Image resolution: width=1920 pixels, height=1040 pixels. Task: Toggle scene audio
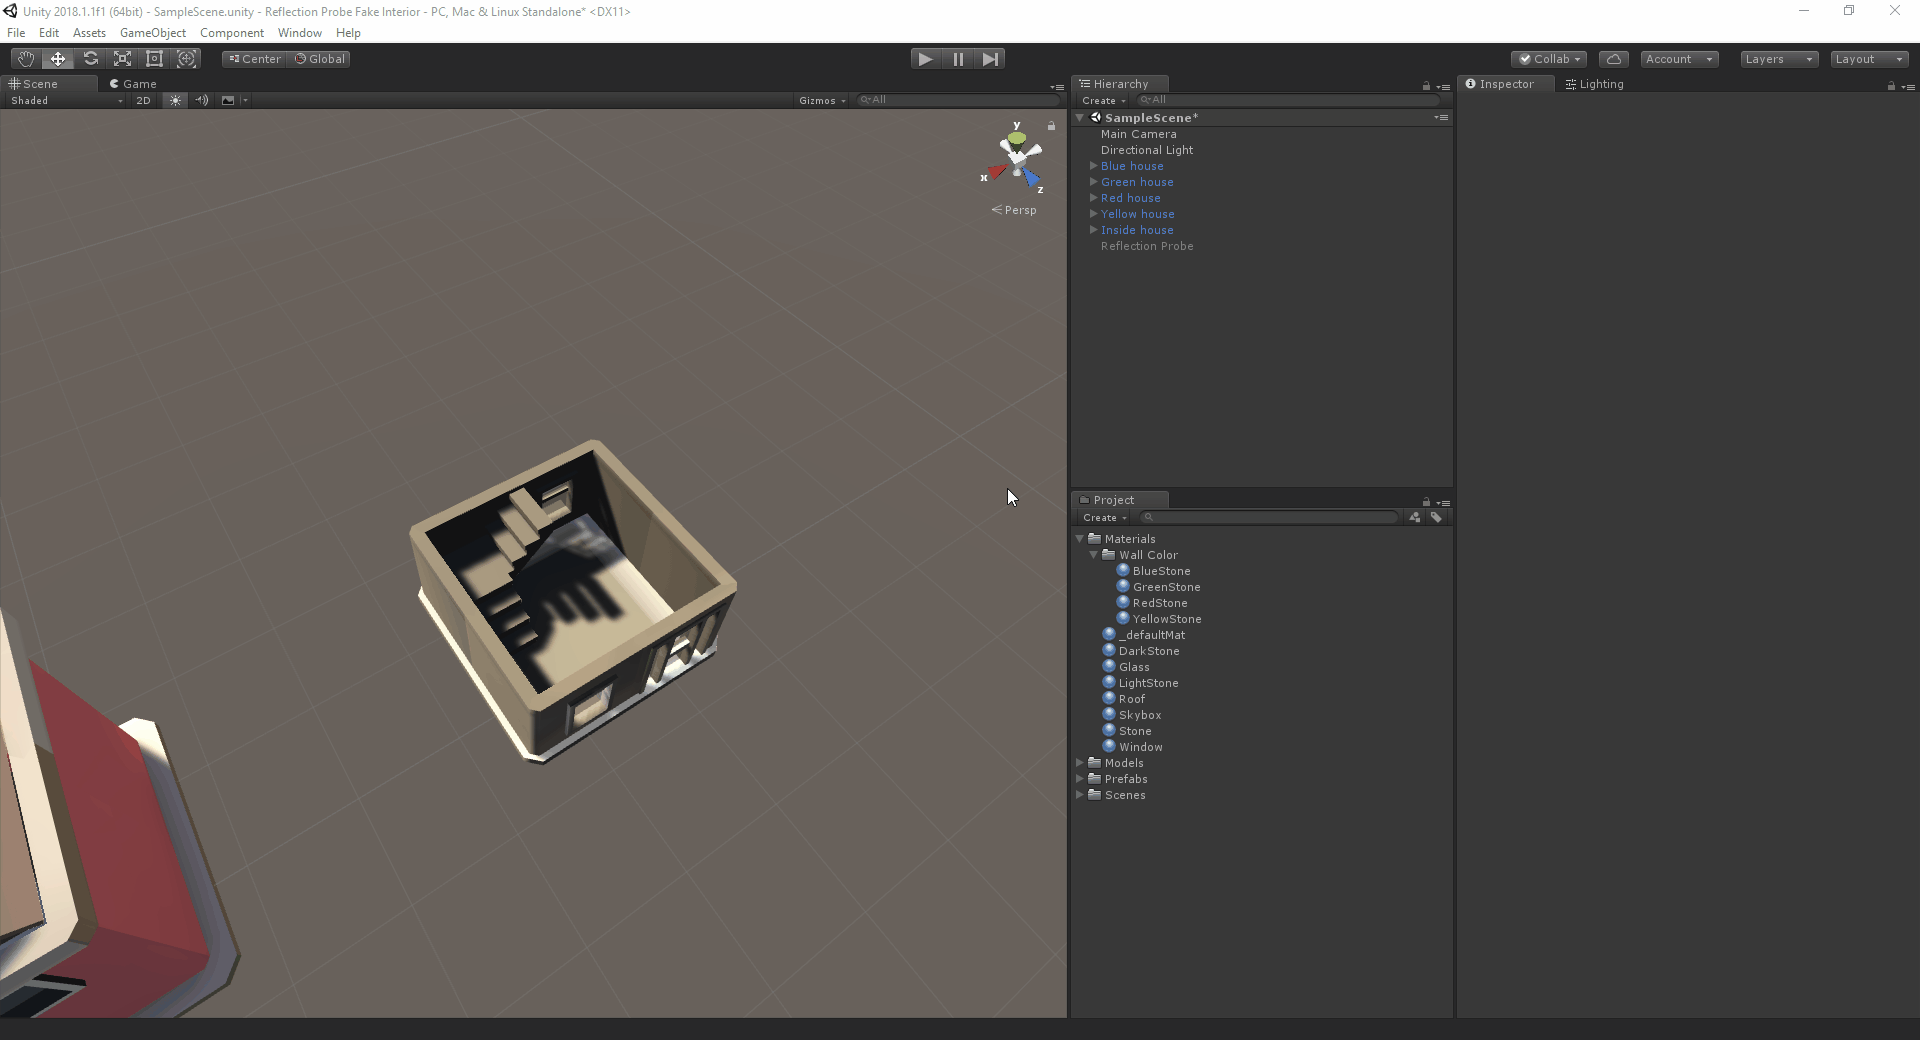[x=202, y=100]
